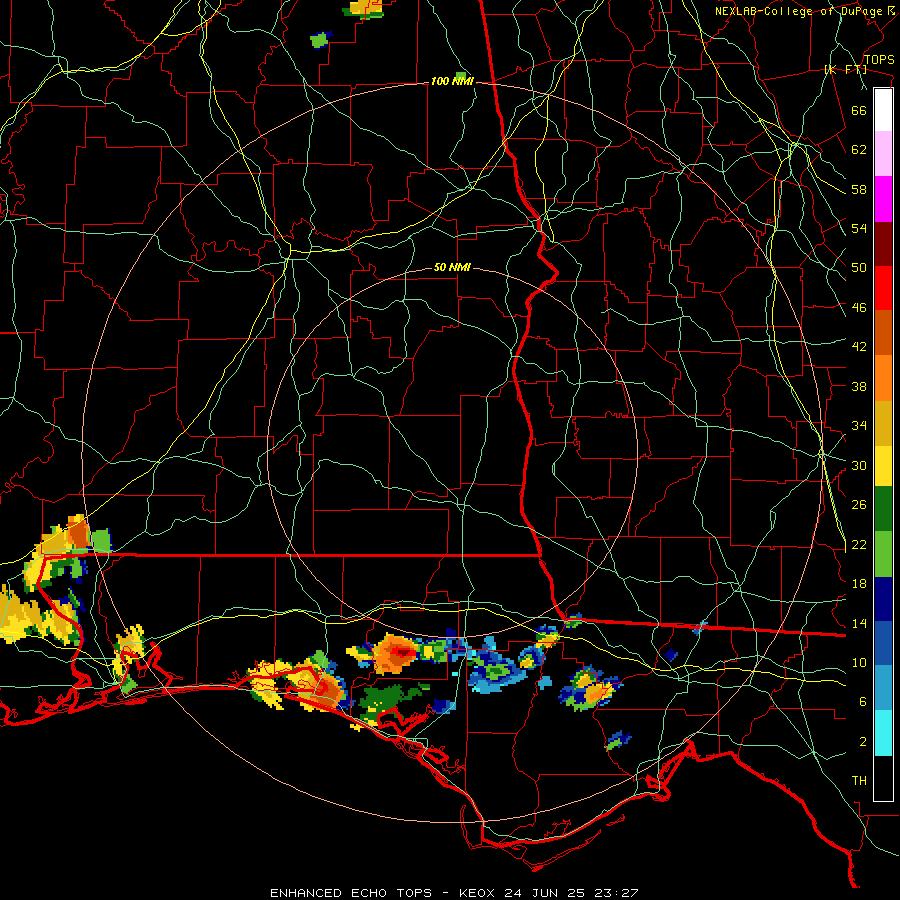Screen dimensions: 900x900
Task: Select the cyan legend swatch
Action: (883, 732)
